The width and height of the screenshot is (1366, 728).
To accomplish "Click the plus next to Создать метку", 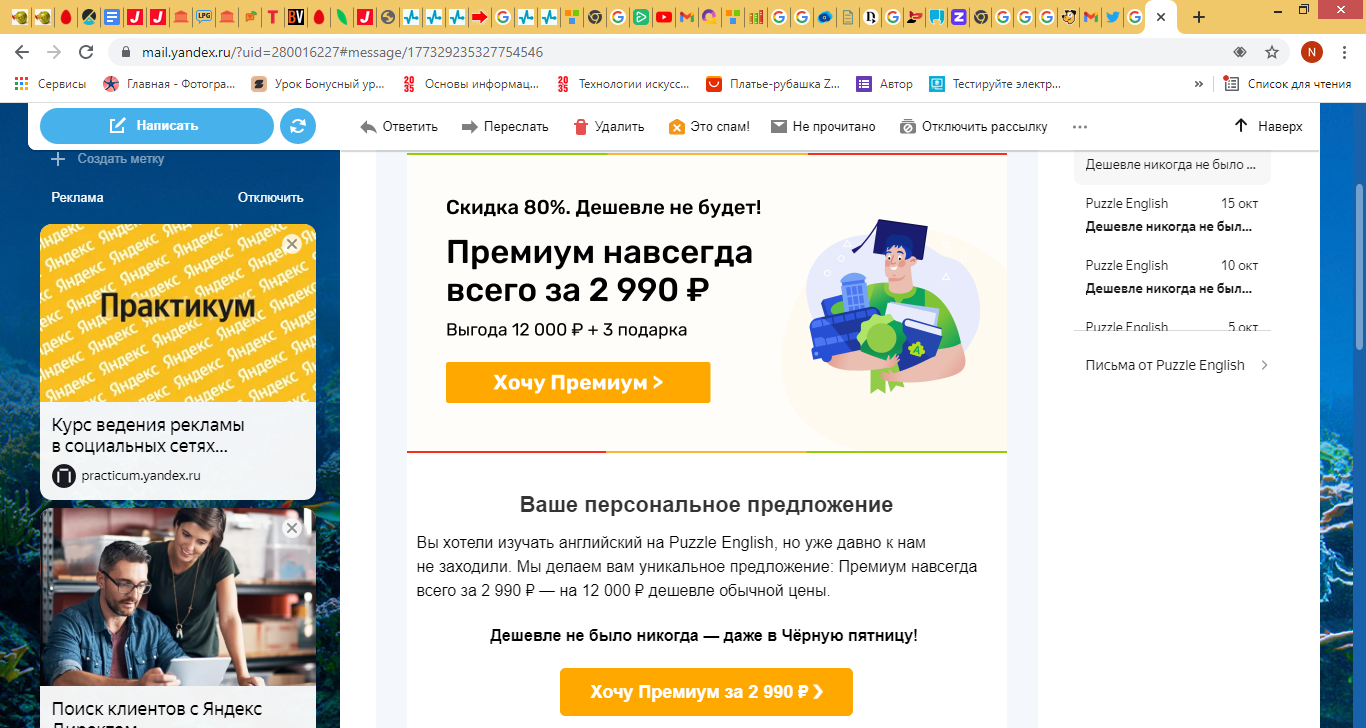I will 58,159.
